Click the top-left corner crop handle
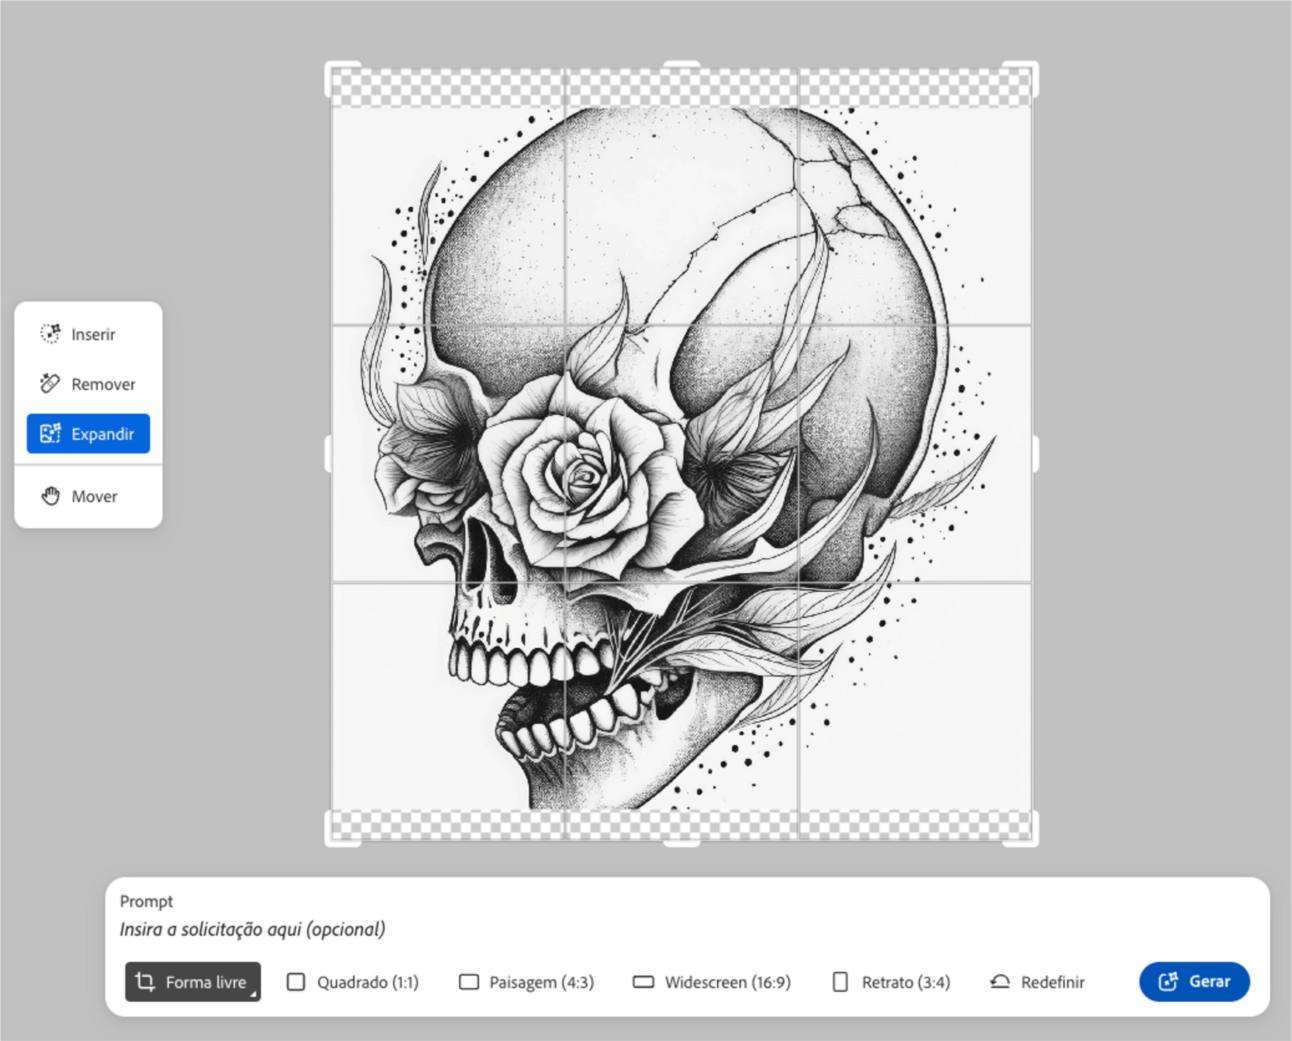Image resolution: width=1292 pixels, height=1041 pixels. (x=334, y=71)
